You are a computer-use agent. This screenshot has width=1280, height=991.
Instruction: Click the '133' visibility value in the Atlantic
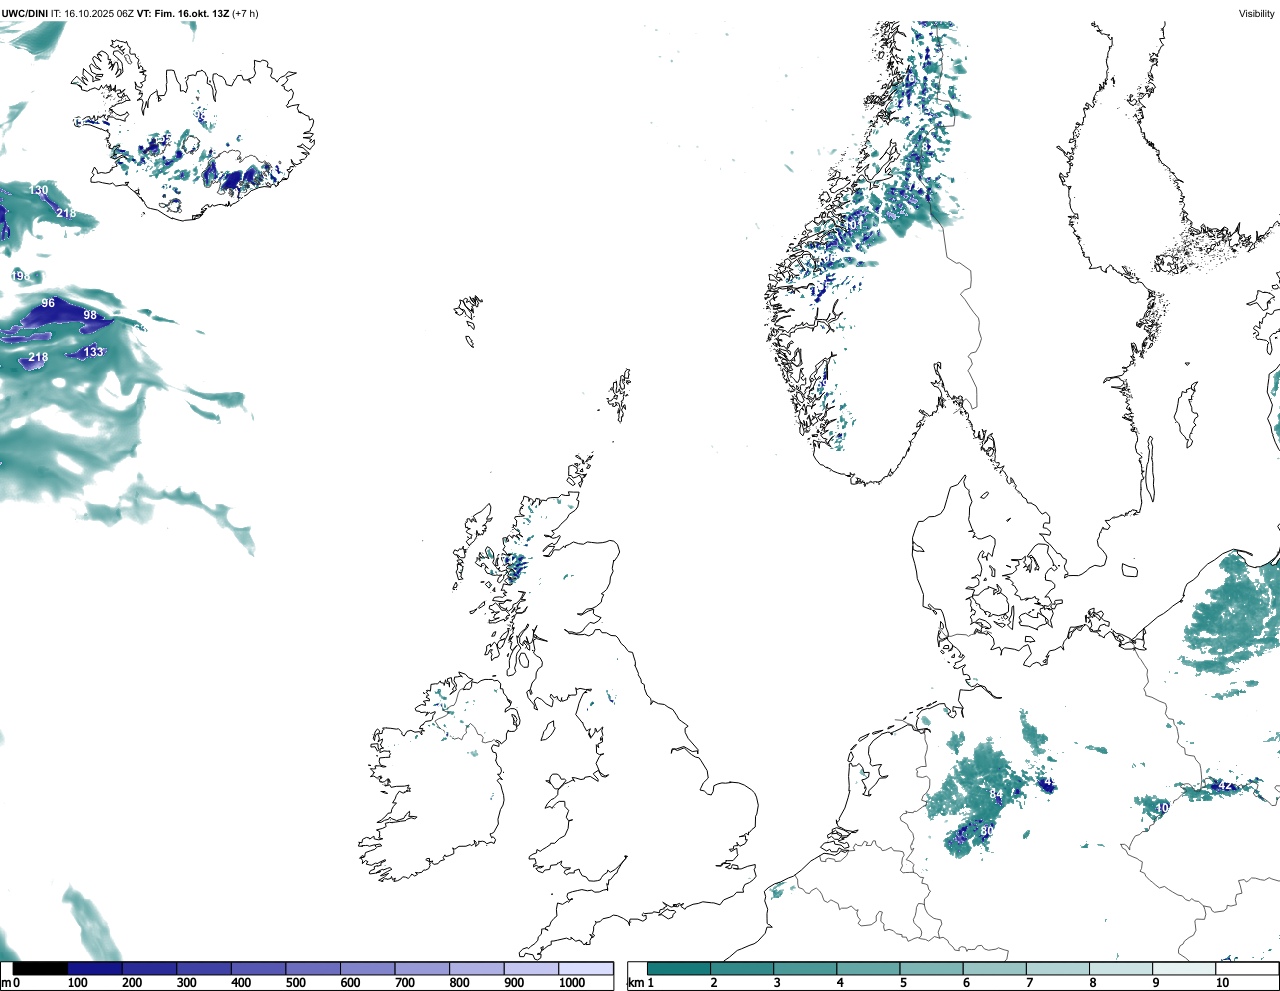tap(93, 352)
